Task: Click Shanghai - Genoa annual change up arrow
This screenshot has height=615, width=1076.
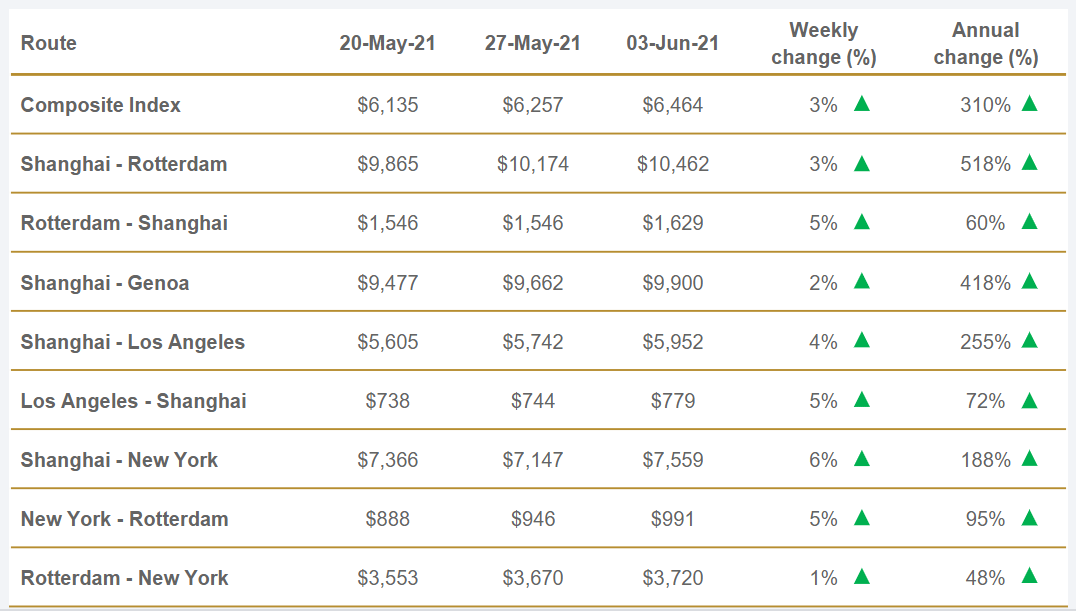Action: click(x=1029, y=281)
